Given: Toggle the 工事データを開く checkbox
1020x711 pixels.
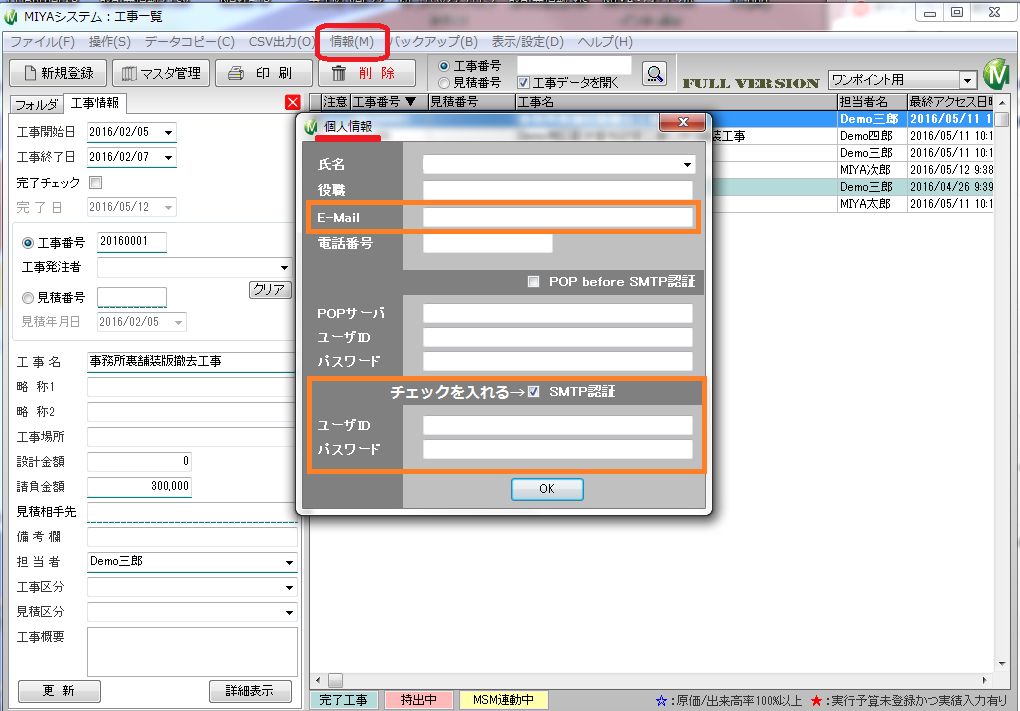Looking at the screenshot, I should point(523,83).
